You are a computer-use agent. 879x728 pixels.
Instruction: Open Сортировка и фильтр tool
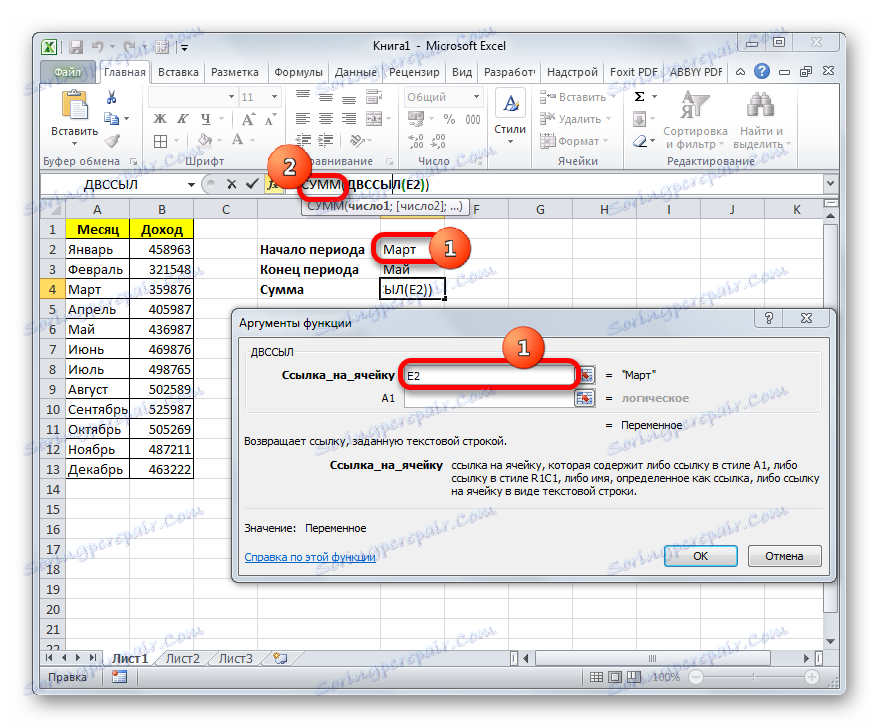pyautogui.click(x=695, y=120)
